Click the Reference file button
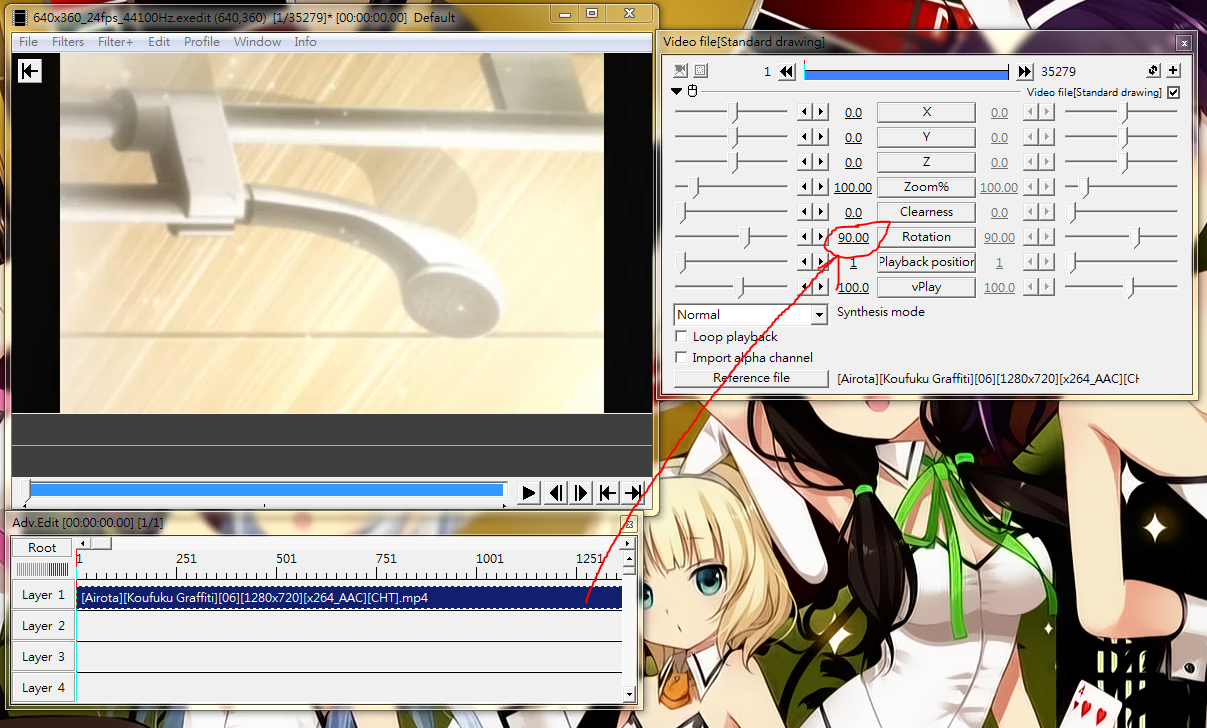This screenshot has width=1207, height=728. click(751, 378)
